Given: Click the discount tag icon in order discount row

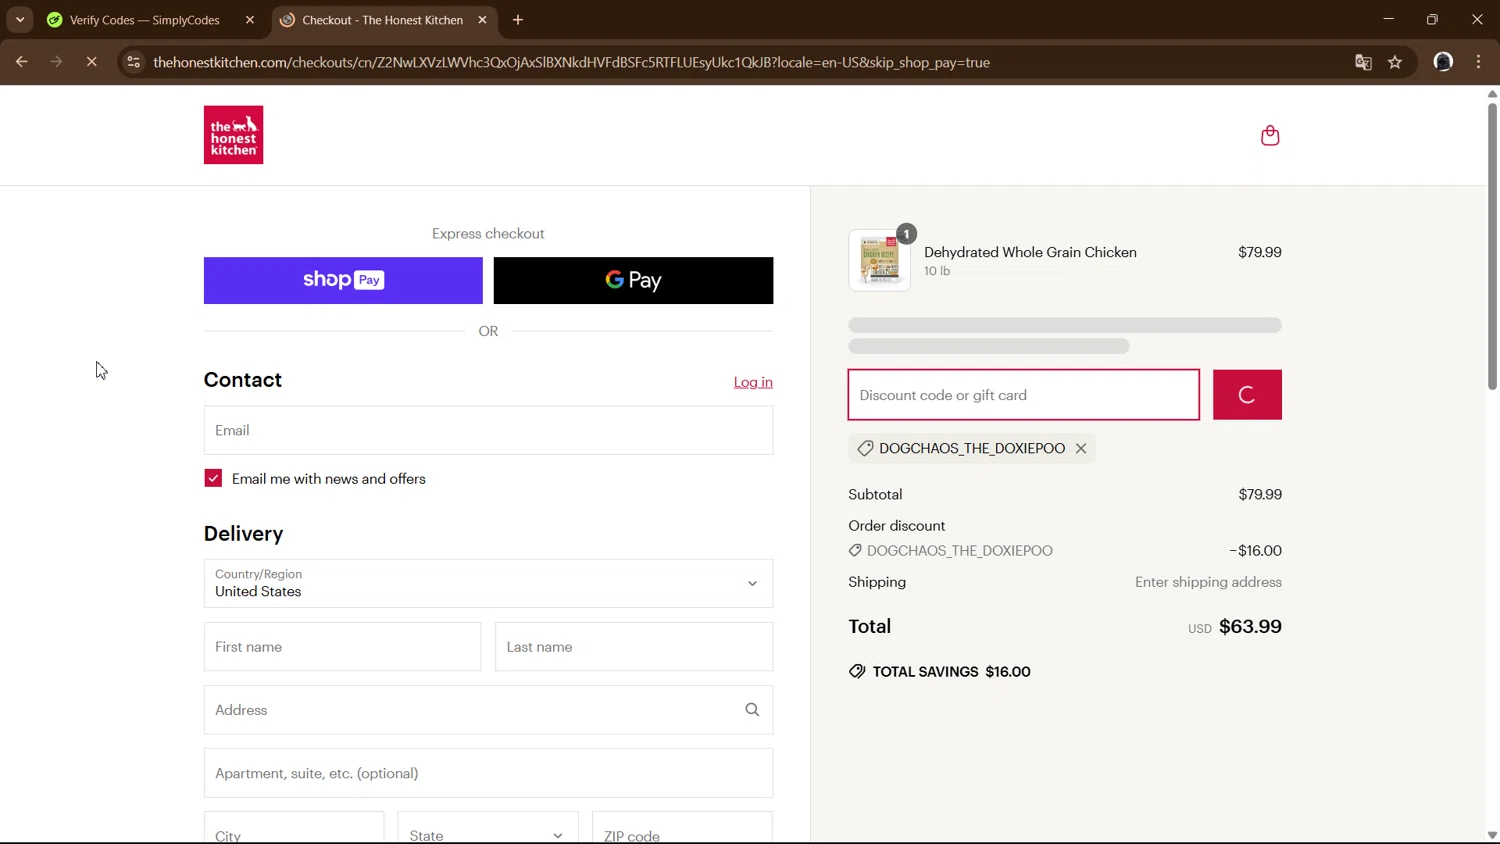Looking at the screenshot, I should coord(855,551).
